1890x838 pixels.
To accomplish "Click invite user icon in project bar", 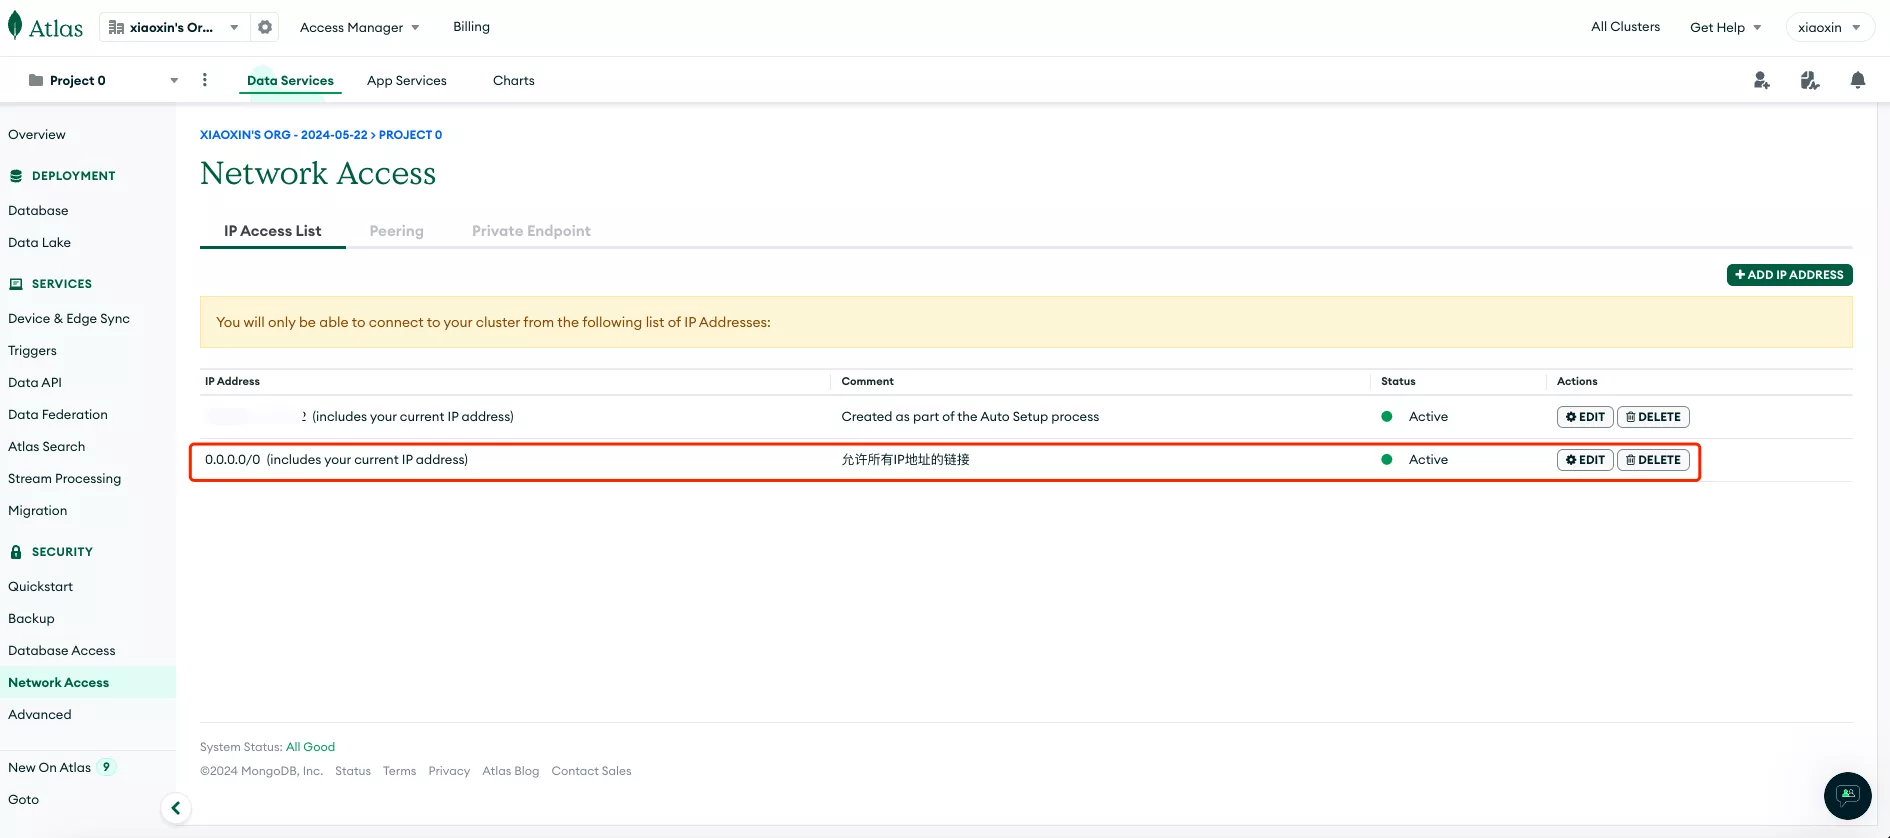I will pos(1762,80).
